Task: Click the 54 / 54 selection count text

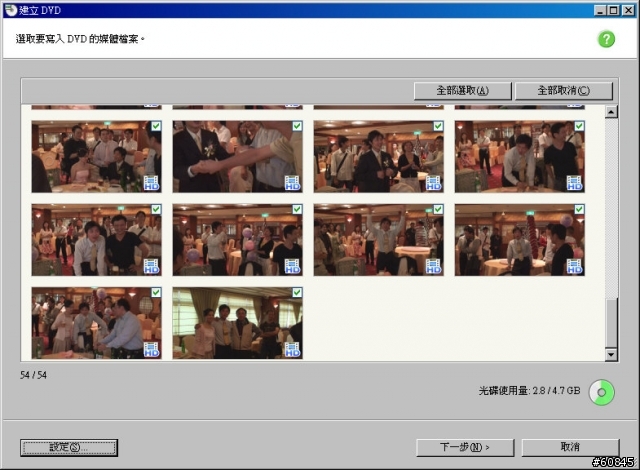Action: pos(33,375)
